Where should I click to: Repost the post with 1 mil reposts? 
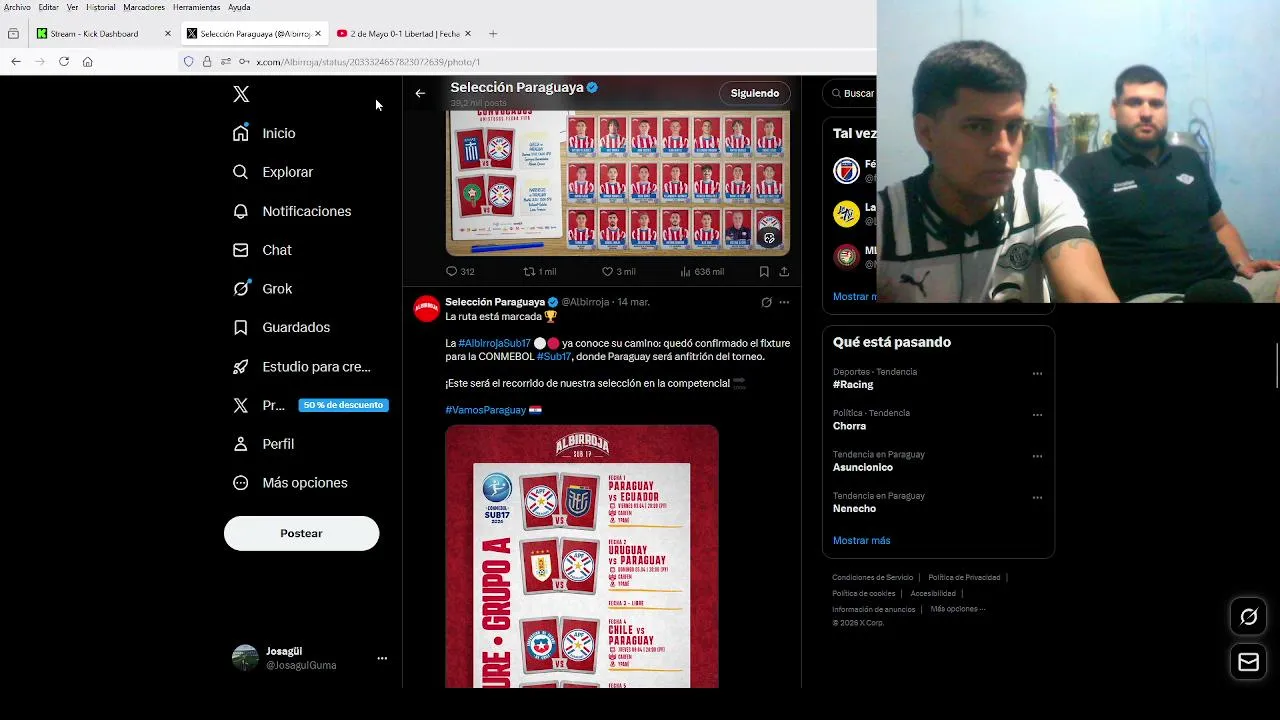tap(540, 271)
